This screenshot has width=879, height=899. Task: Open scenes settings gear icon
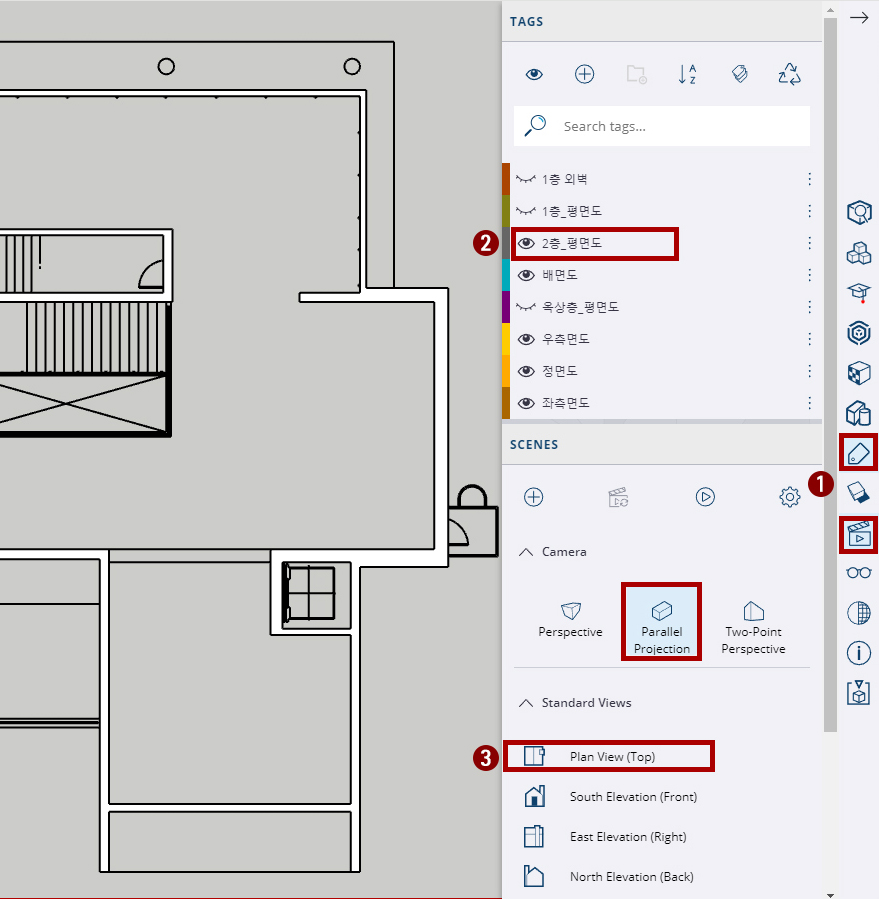790,497
